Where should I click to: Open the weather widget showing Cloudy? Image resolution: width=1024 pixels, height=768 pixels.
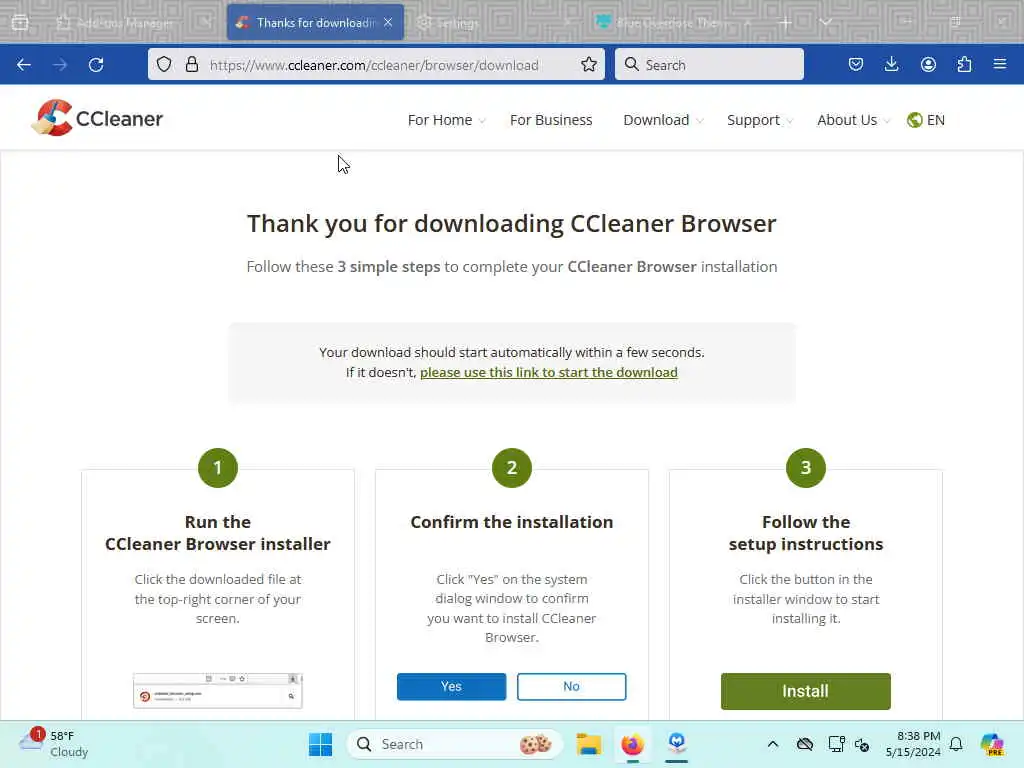click(x=54, y=744)
